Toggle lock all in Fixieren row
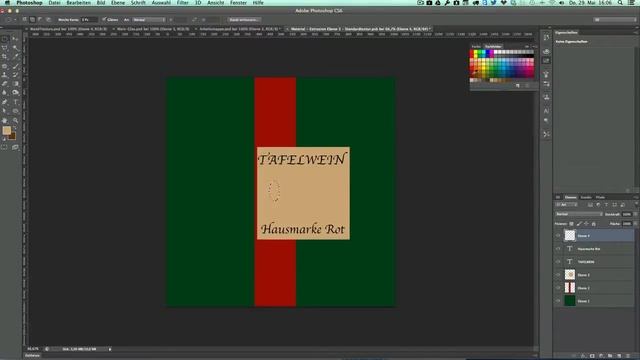The image size is (640, 360). [x=593, y=224]
